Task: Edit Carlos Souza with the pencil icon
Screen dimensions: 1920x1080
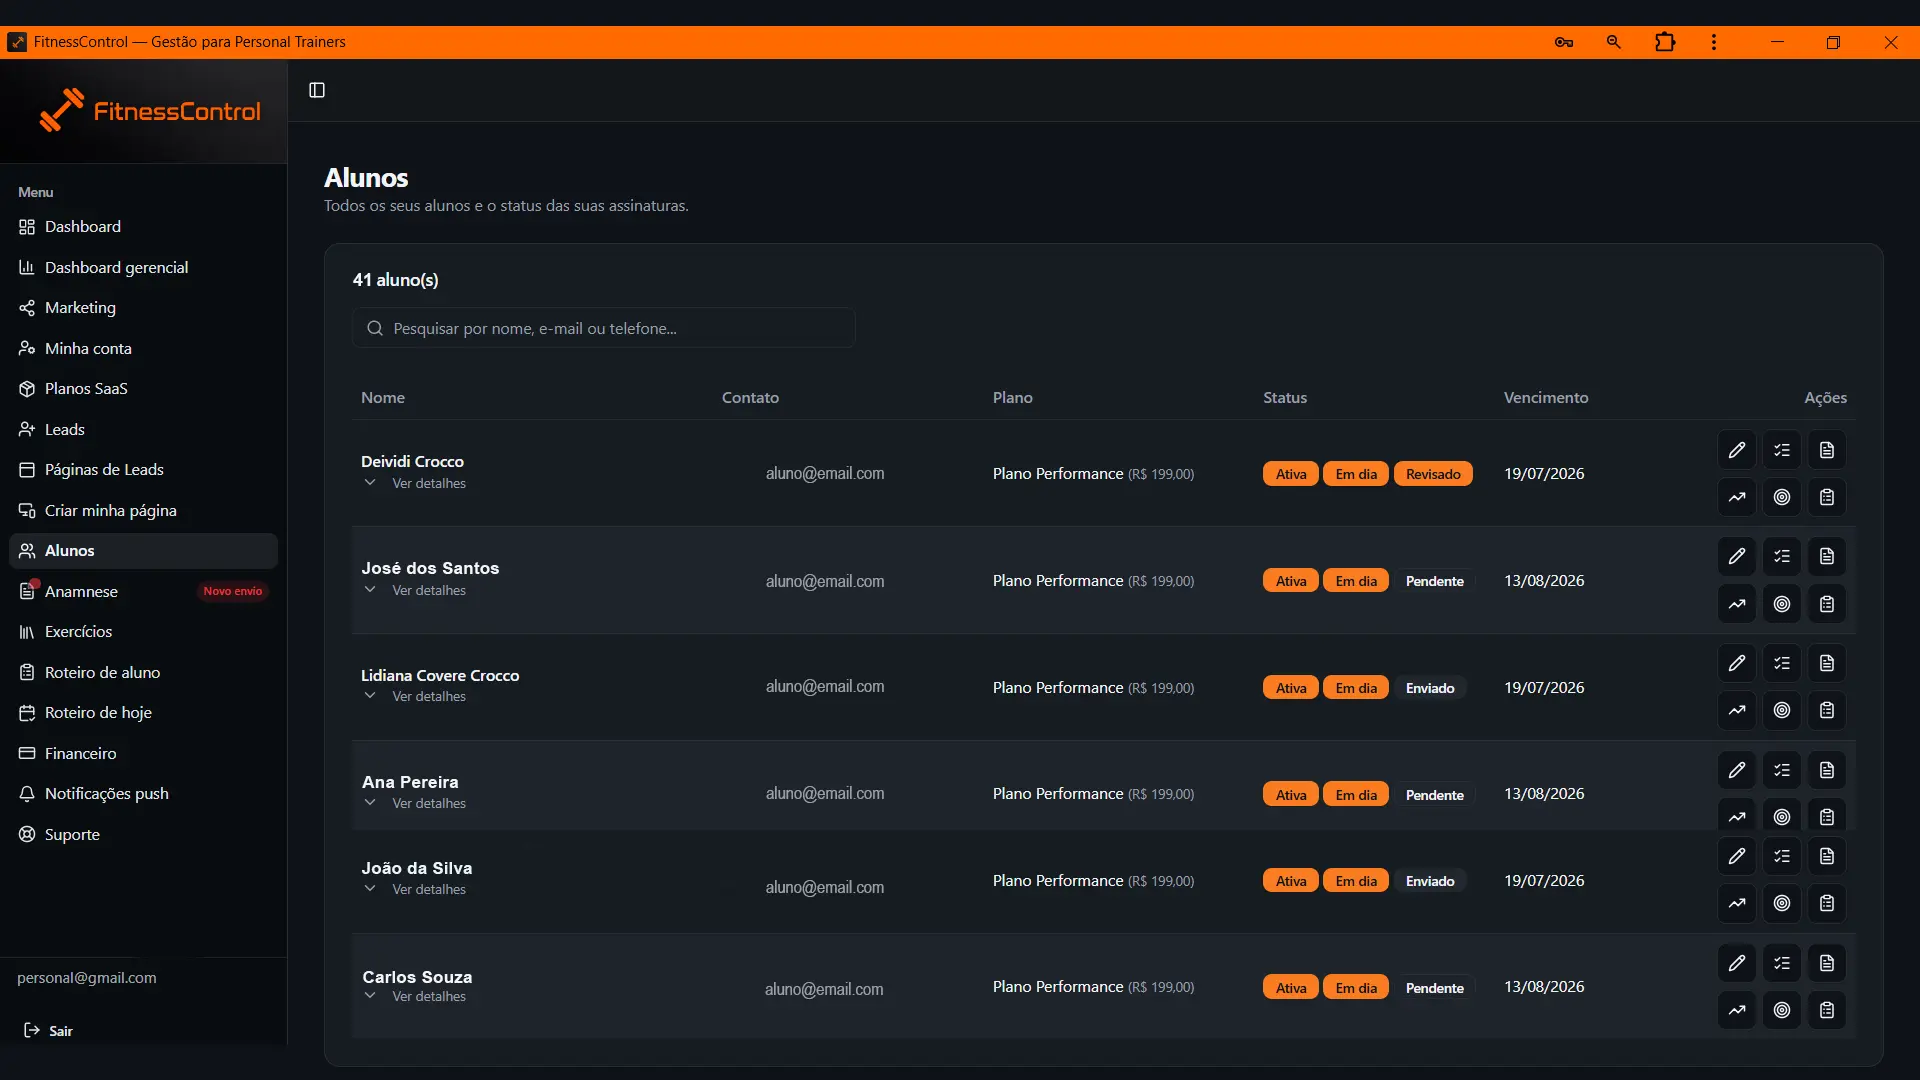Action: [x=1737, y=964]
